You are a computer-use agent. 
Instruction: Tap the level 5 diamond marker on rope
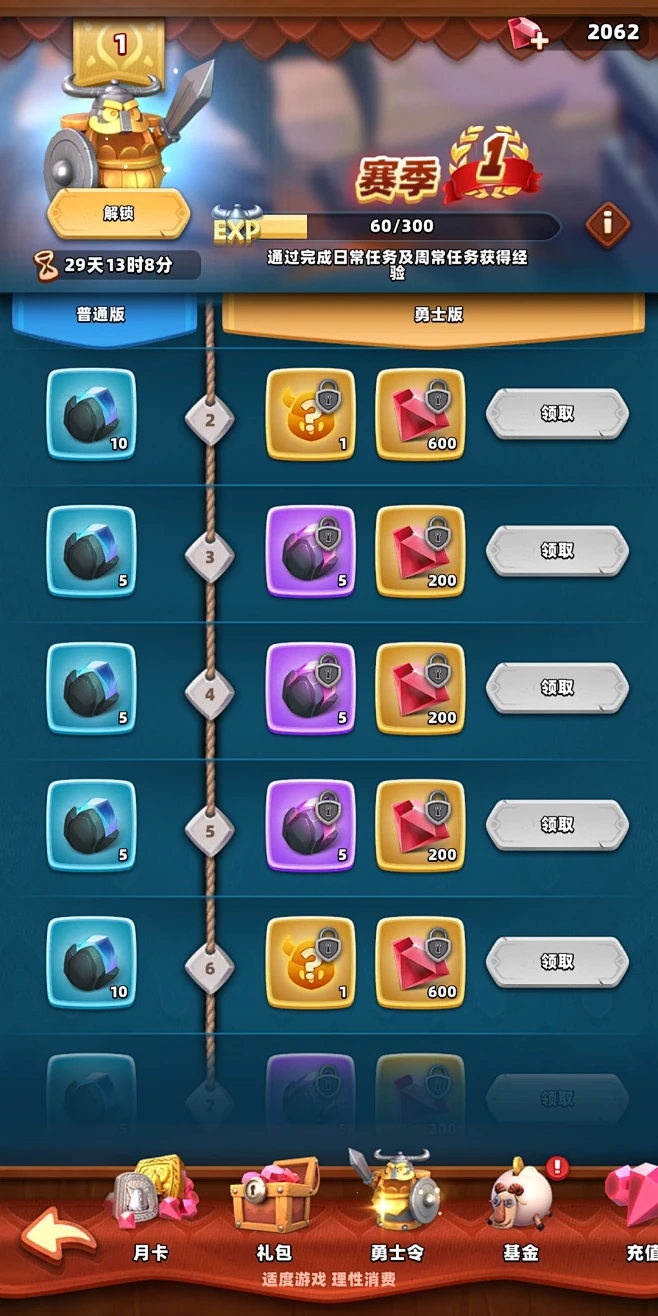(210, 830)
